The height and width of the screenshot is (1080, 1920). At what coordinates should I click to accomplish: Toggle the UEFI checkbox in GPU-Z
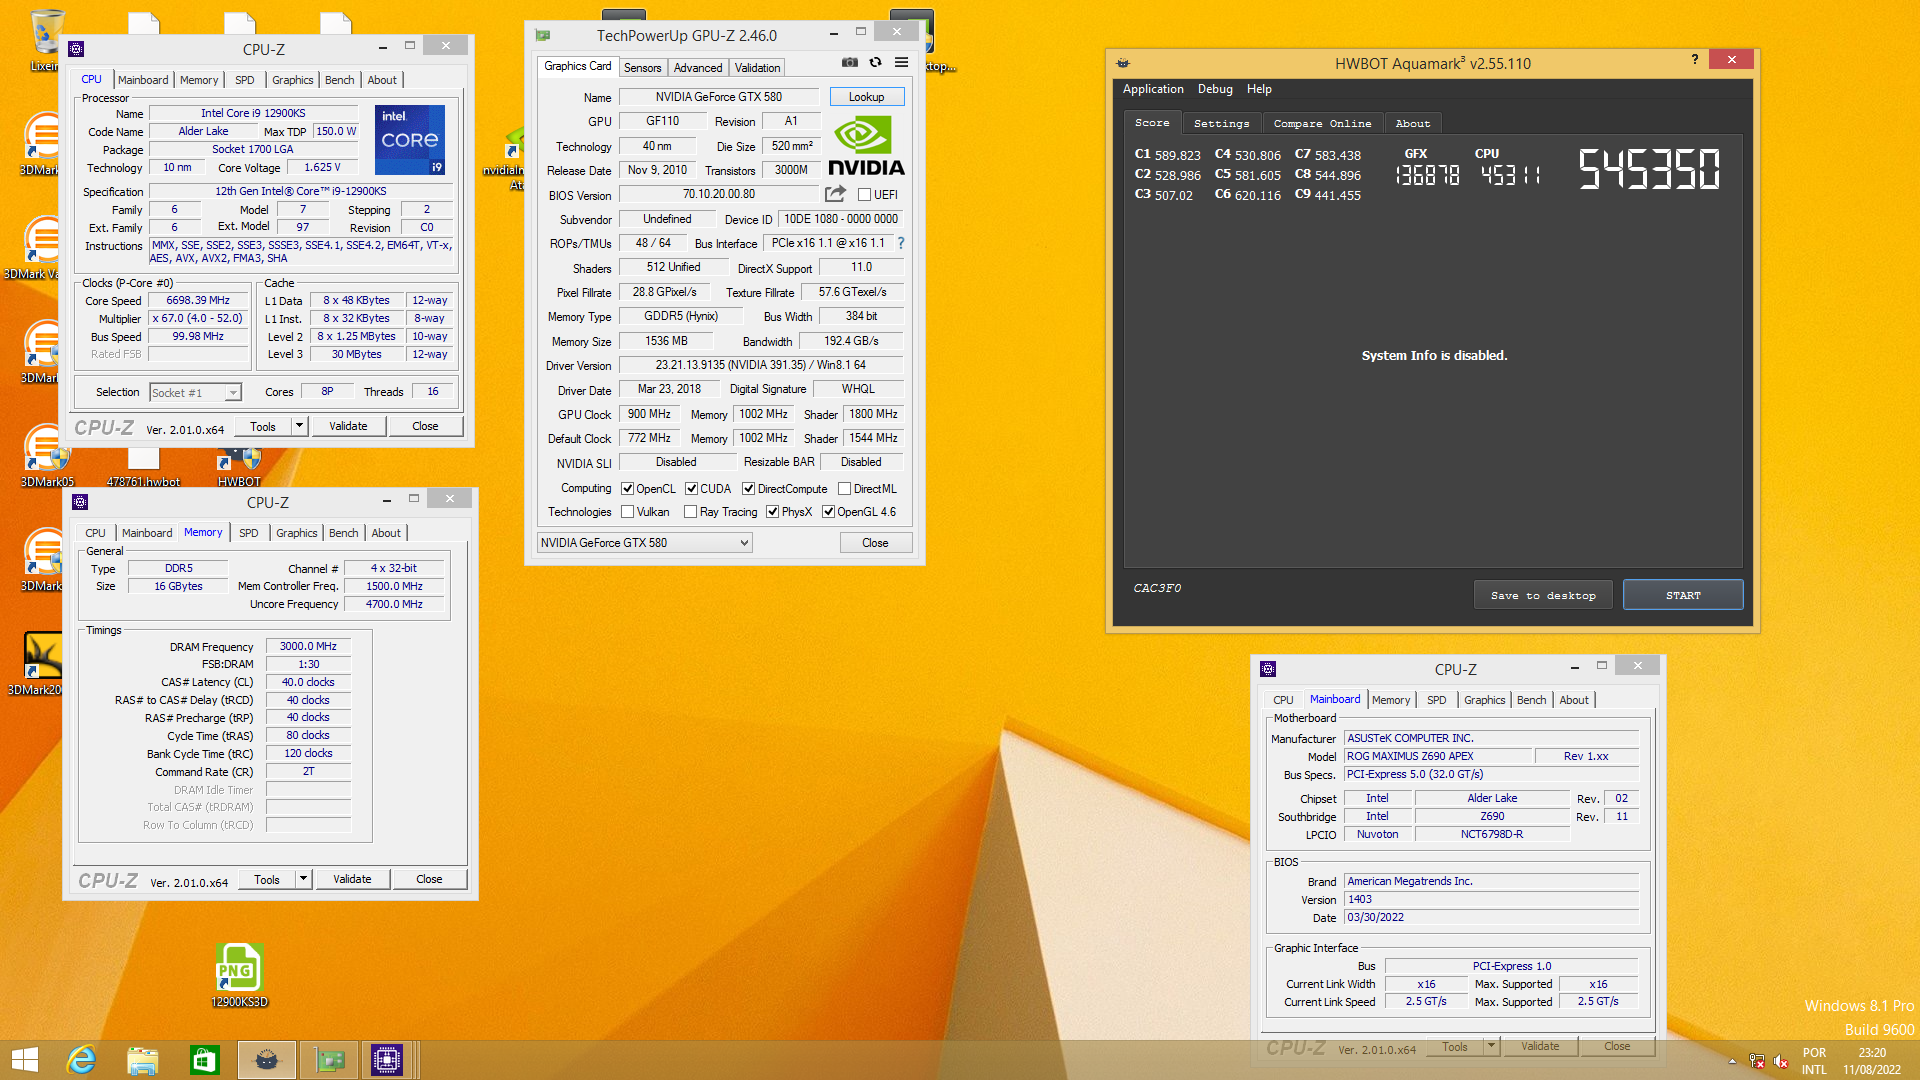pyautogui.click(x=865, y=195)
